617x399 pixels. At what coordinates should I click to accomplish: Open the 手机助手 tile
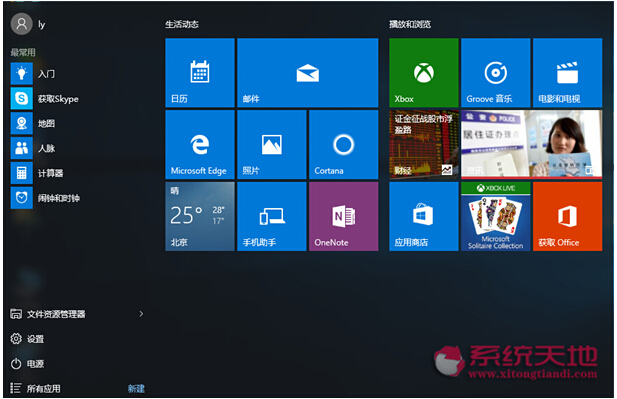pos(272,216)
